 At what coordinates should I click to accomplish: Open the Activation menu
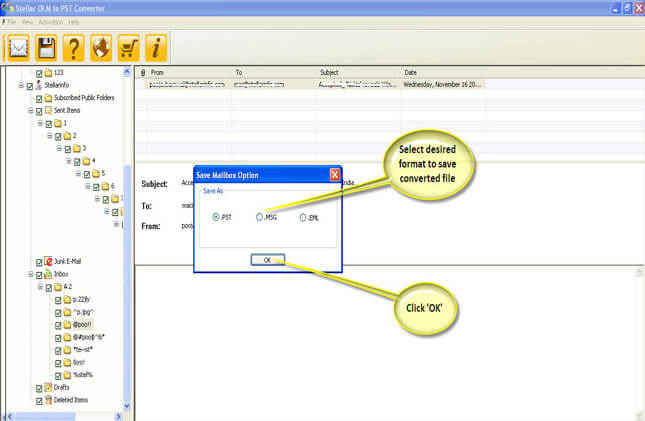tap(51, 22)
